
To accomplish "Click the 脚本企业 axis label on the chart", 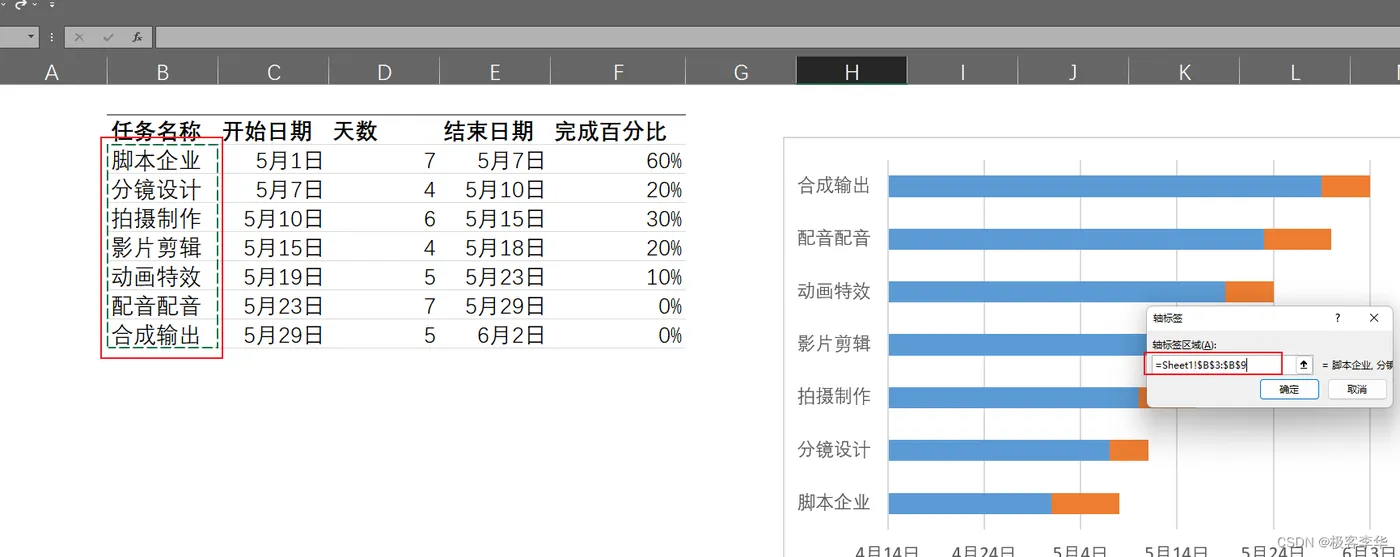I will pos(834,502).
